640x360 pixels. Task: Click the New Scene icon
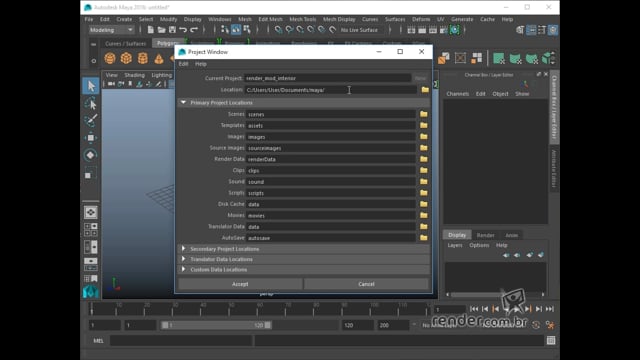pyautogui.click(x=151, y=30)
